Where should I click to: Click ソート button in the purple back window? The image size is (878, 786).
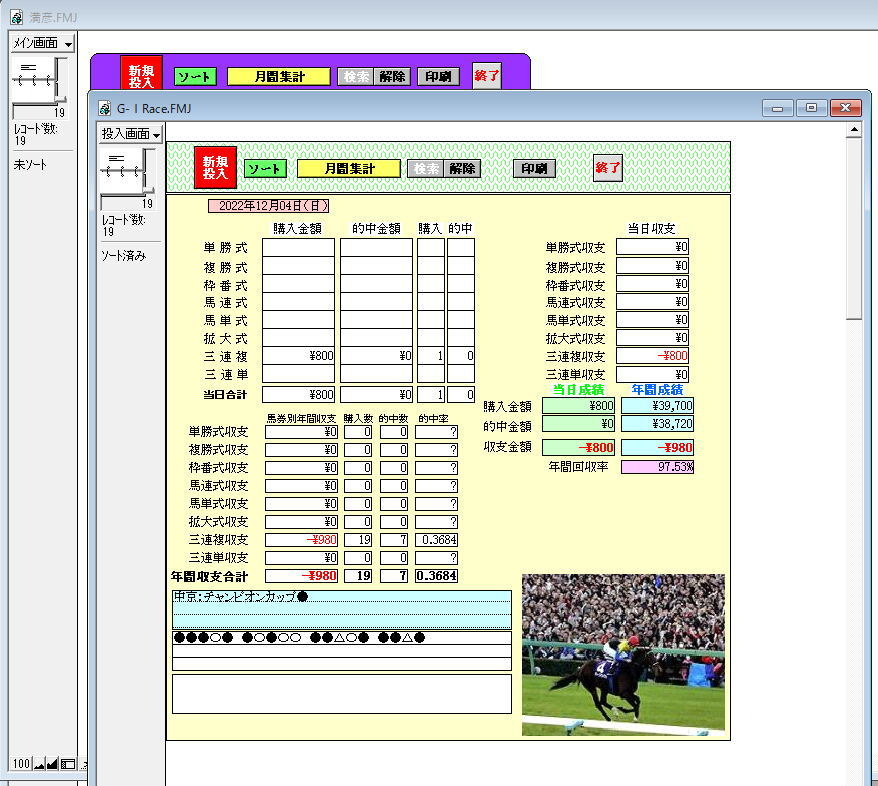point(195,77)
